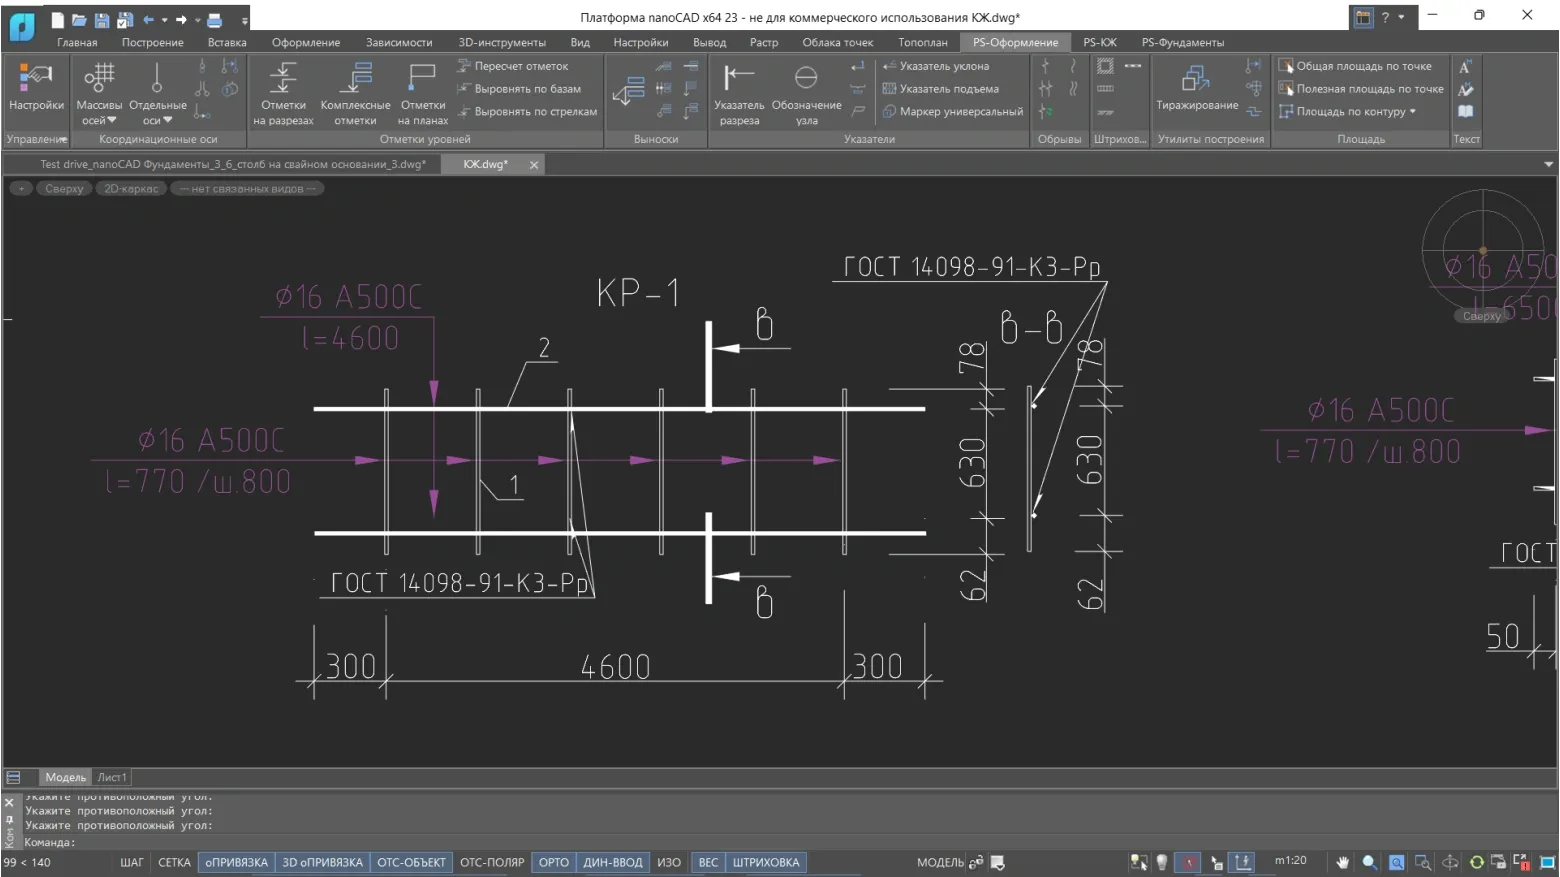Toggle ОРТО mode in status bar
Image resolution: width=1560 pixels, height=877 pixels.
coord(553,862)
